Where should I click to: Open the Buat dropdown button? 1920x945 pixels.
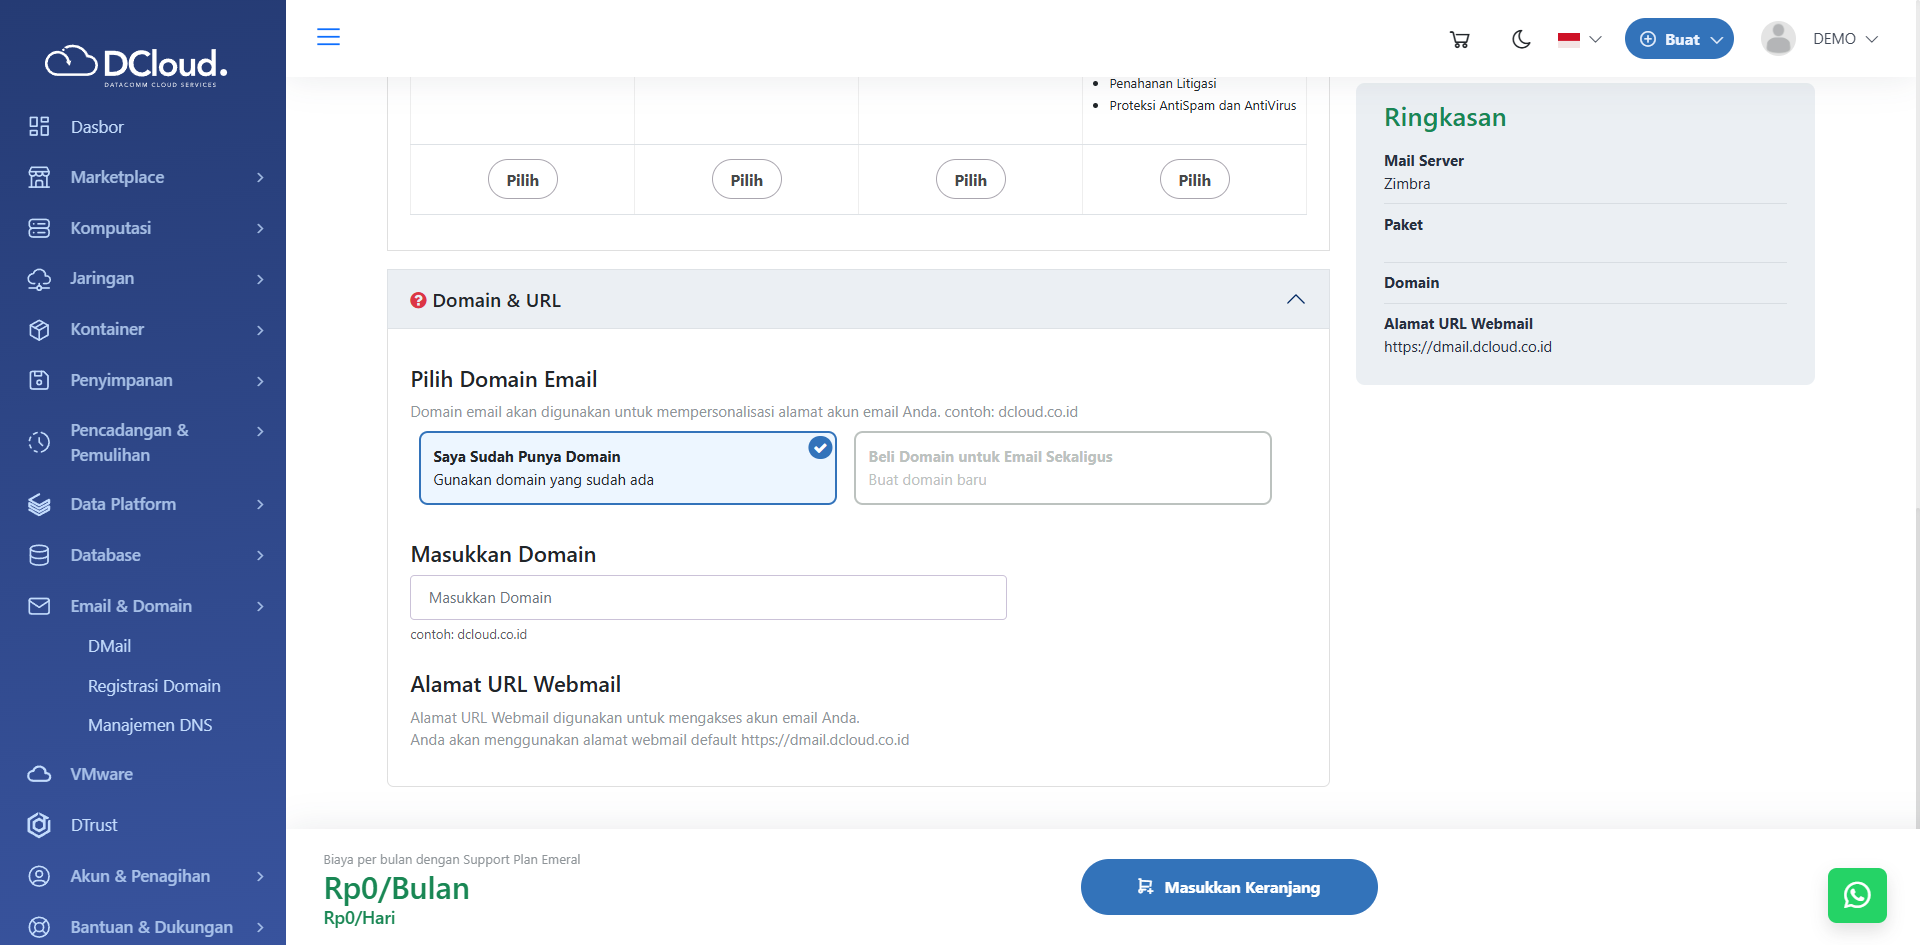[x=1678, y=39]
